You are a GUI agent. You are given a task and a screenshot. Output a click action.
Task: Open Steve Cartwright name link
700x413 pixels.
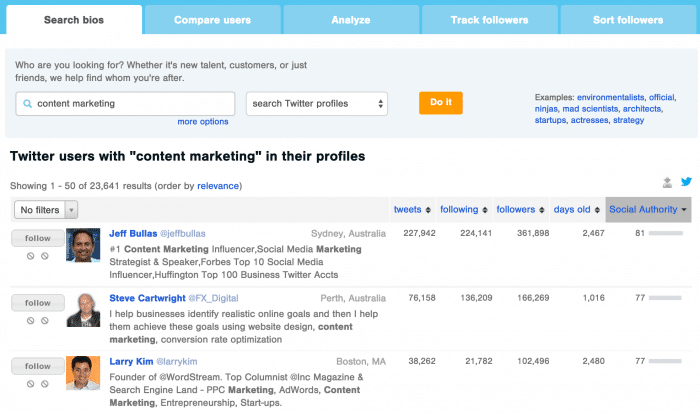147,298
